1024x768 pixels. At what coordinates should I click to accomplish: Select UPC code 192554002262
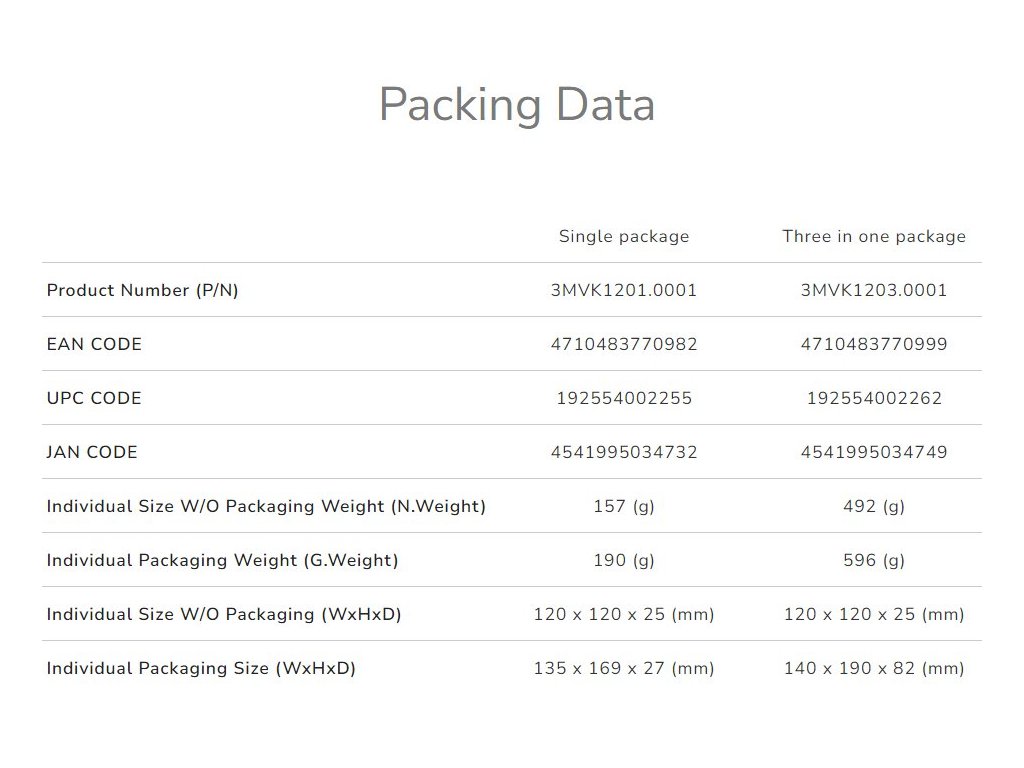874,399
